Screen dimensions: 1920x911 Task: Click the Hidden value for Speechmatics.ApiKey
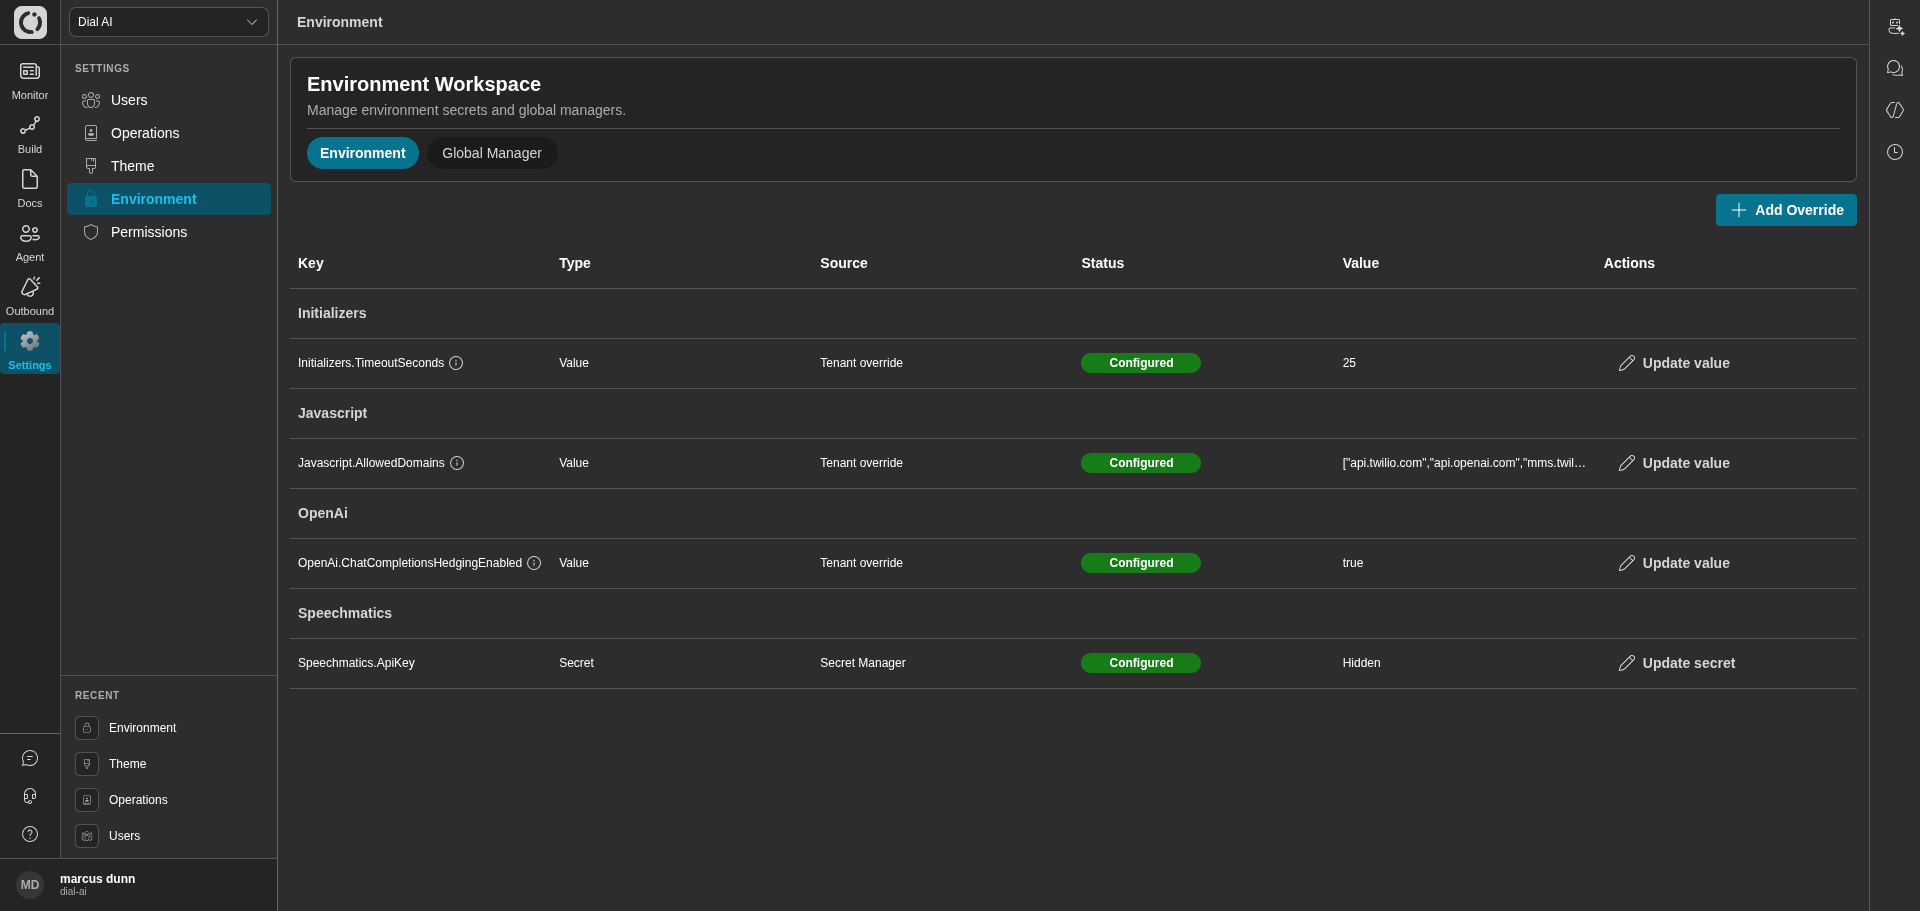pos(1361,663)
